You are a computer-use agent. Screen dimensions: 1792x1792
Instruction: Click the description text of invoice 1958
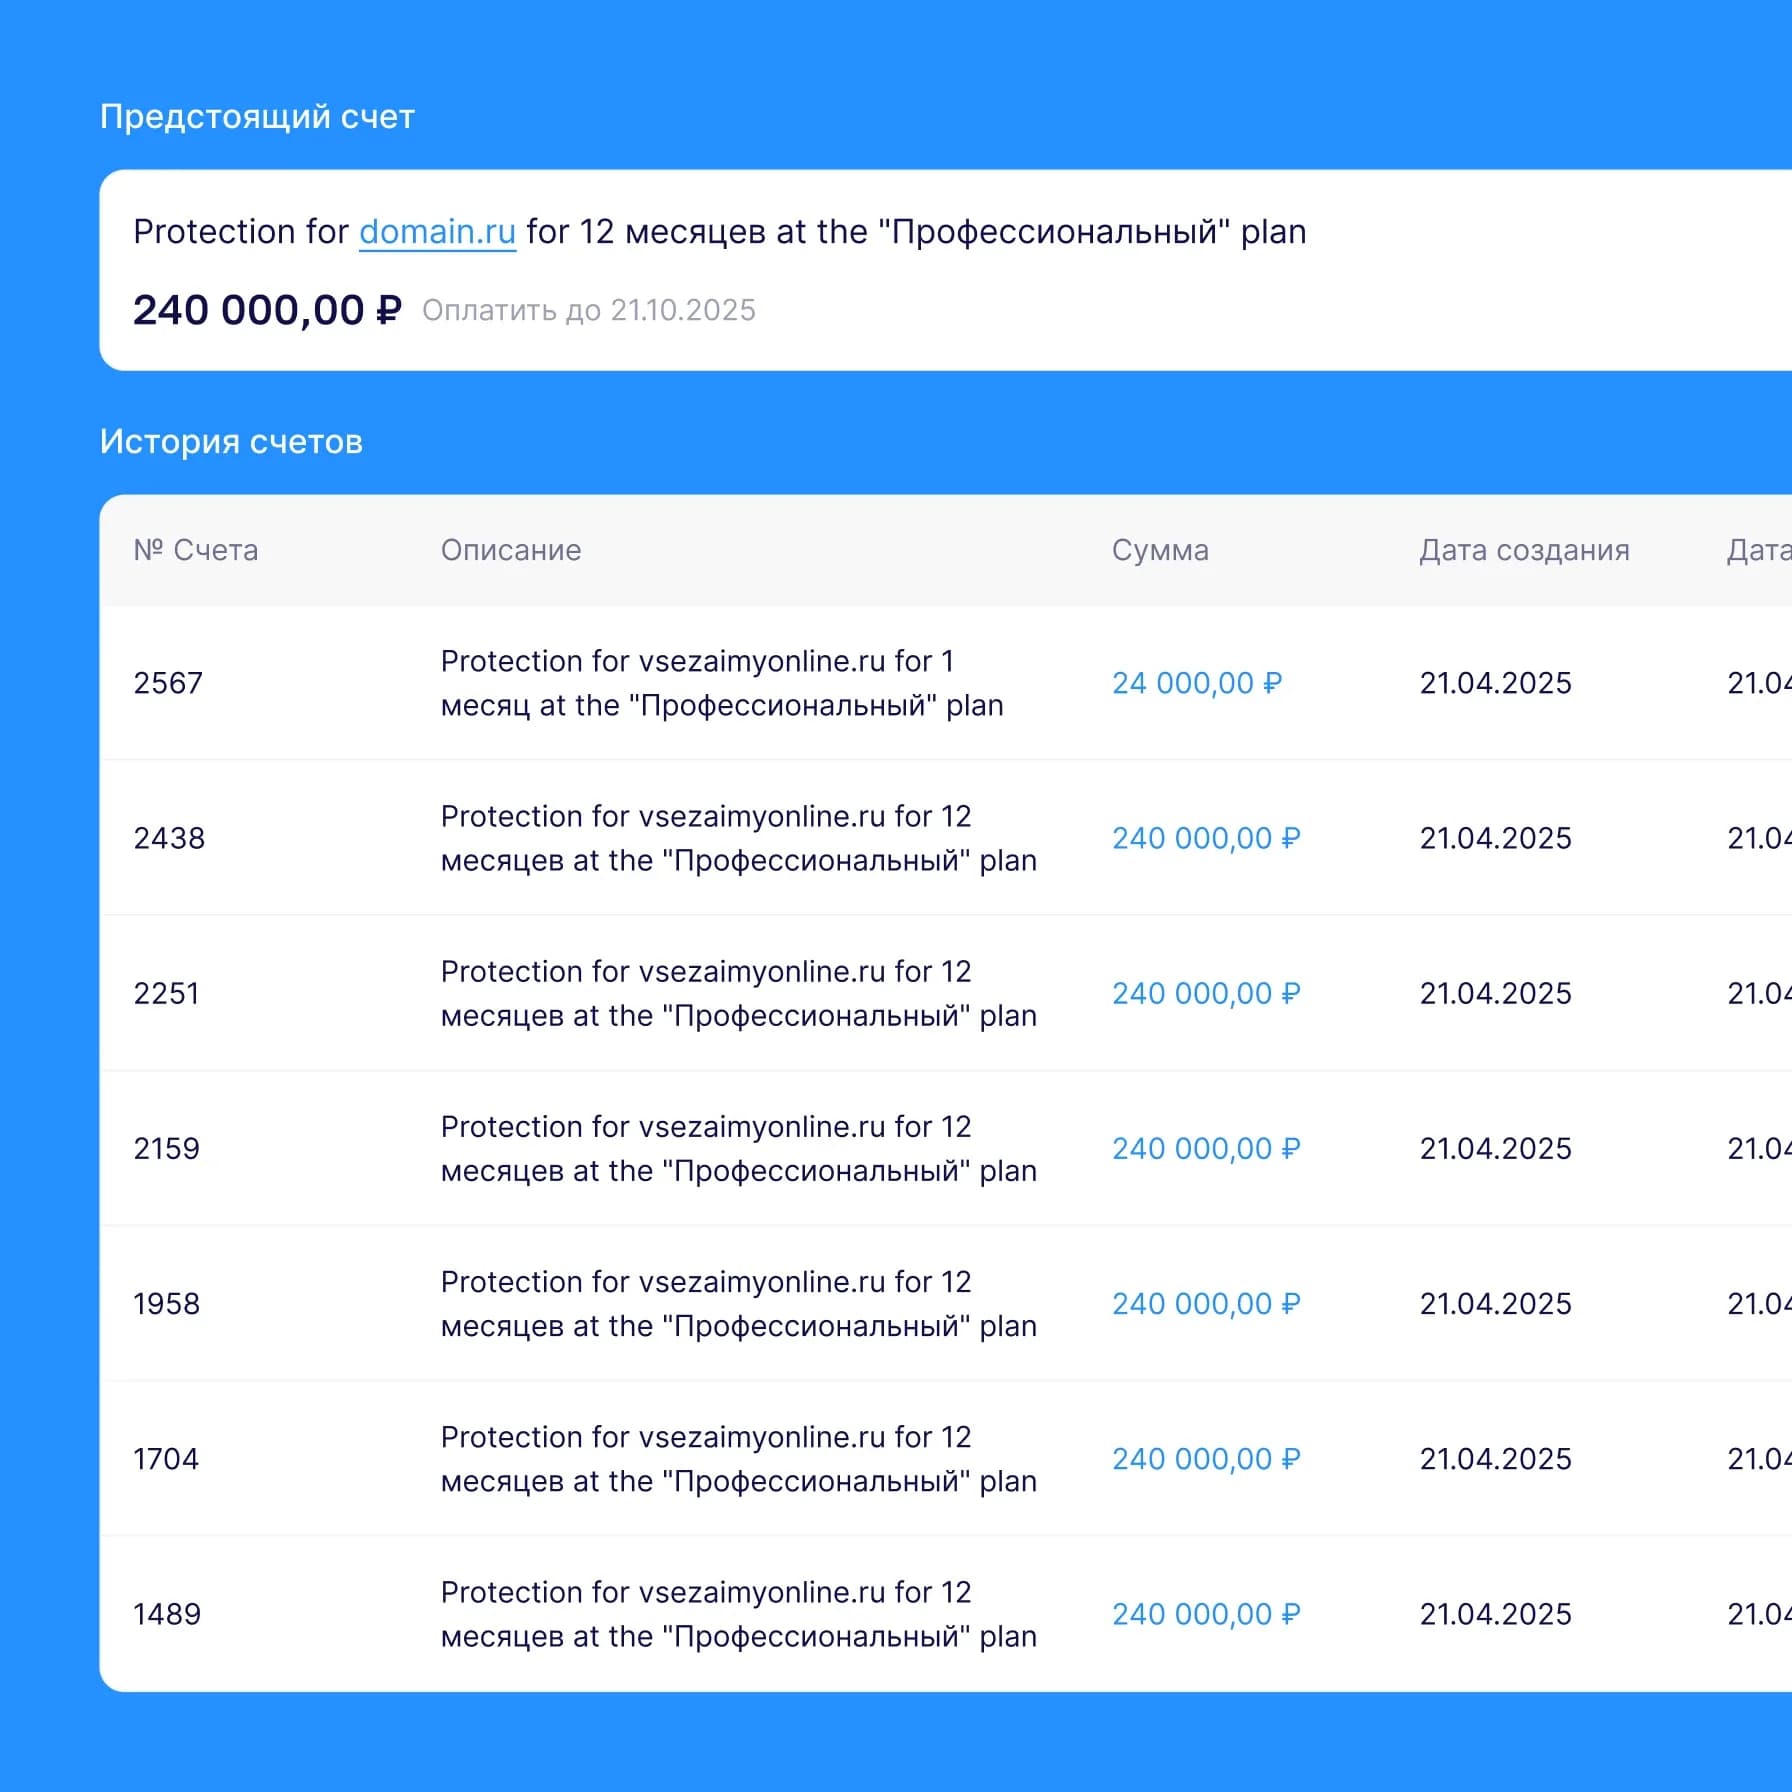point(739,1304)
